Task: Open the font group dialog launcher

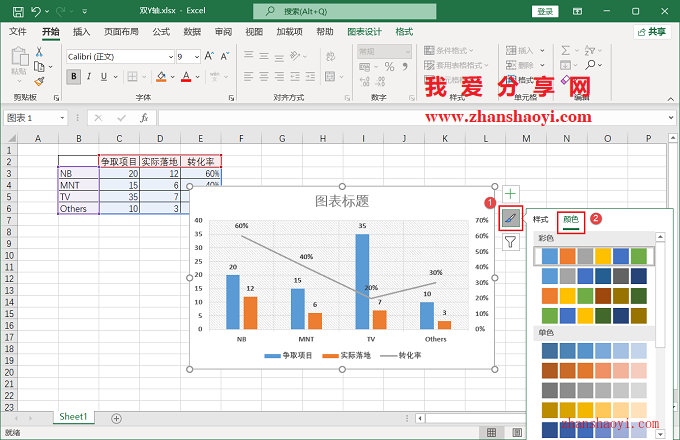Action: tap(231, 98)
